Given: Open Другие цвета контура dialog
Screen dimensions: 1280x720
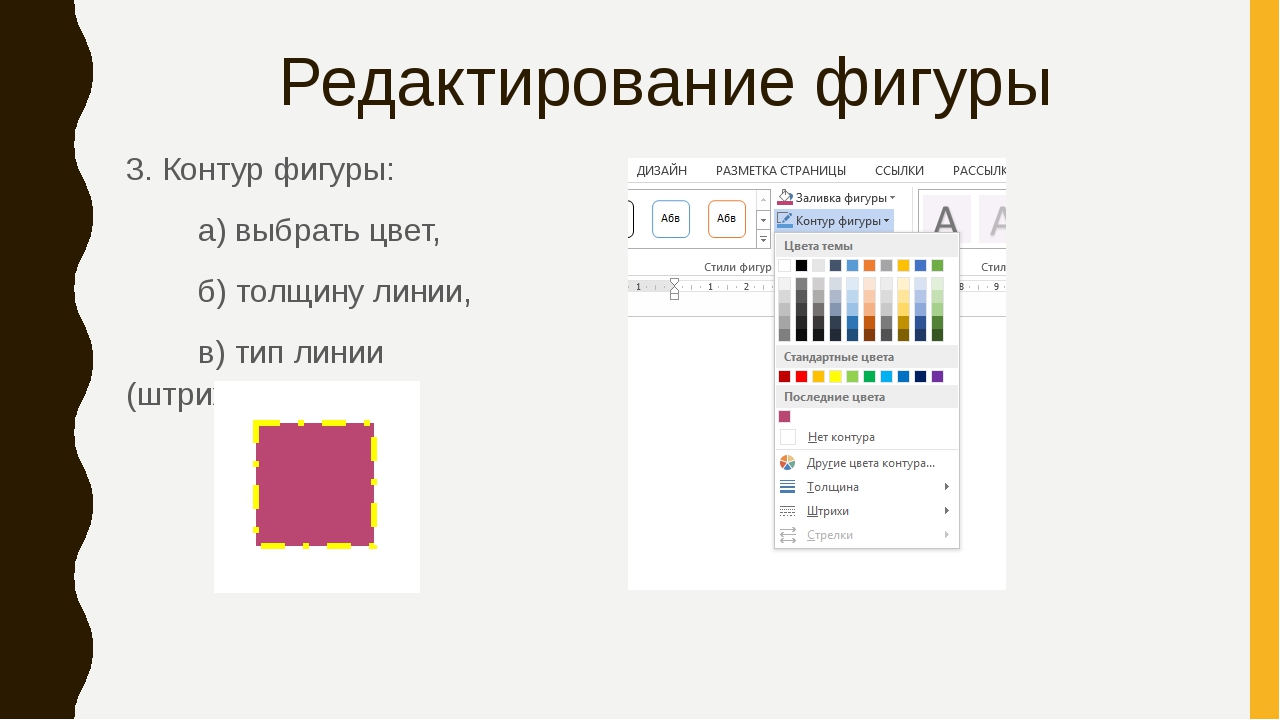Looking at the screenshot, I should pyautogui.click(x=867, y=463).
